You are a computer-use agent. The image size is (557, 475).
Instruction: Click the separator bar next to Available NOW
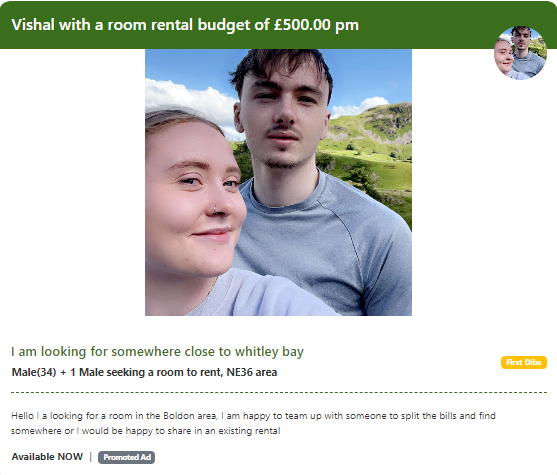(91, 457)
